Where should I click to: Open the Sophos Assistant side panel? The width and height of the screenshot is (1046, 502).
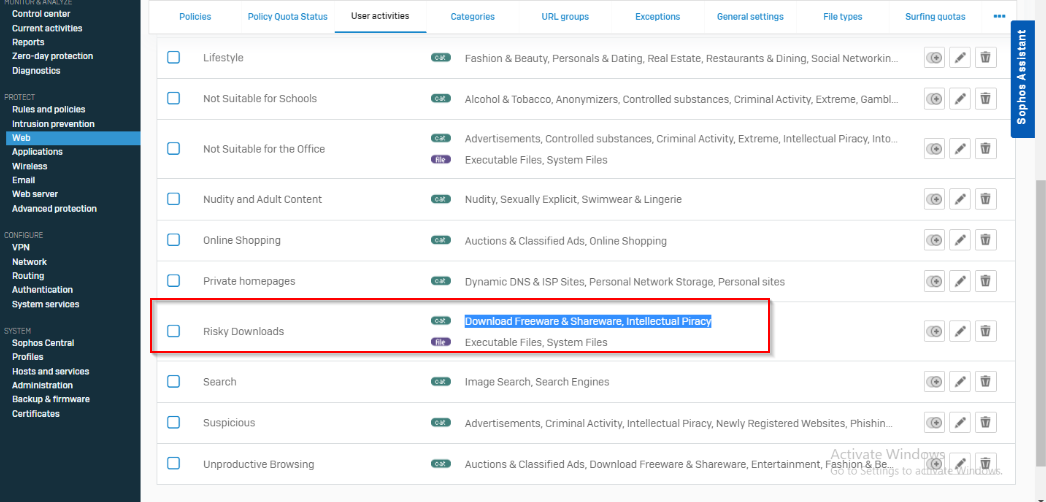point(1023,79)
